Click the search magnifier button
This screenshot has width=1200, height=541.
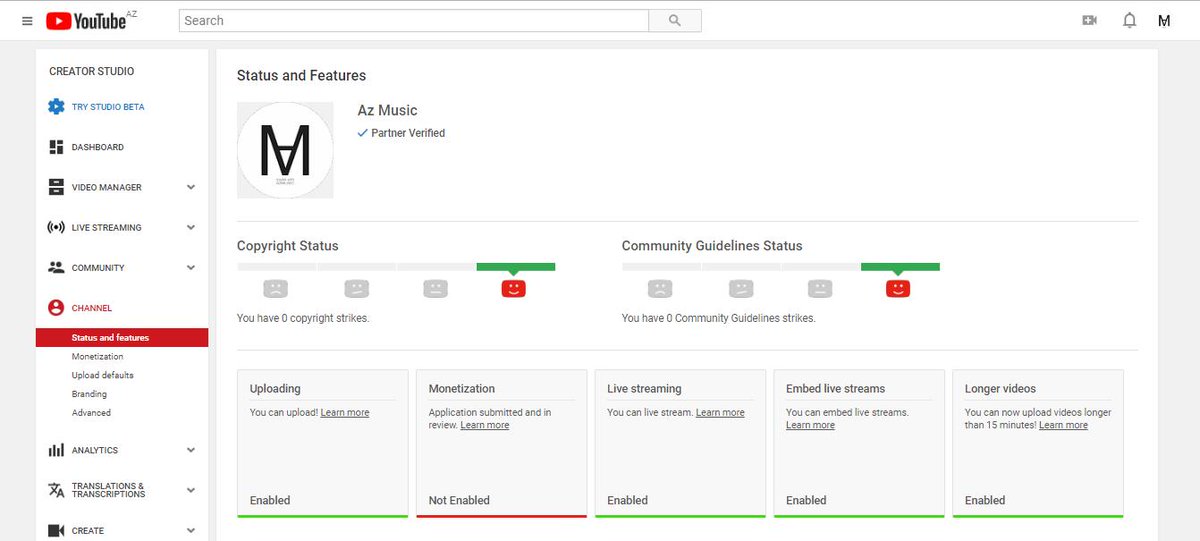675,20
